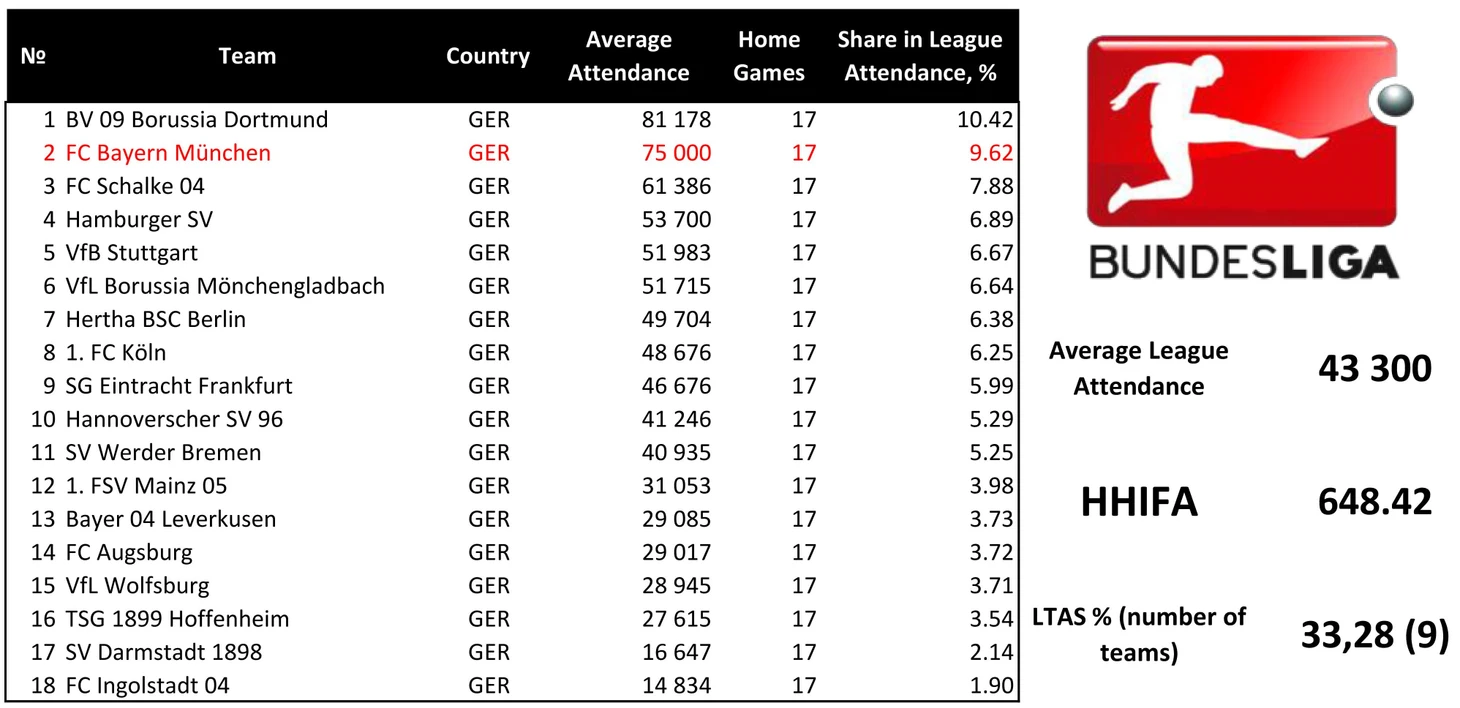The width and height of the screenshot is (1460, 708).
Task: Click the Hertha BSC Berlin team cell
Action: tap(155, 320)
